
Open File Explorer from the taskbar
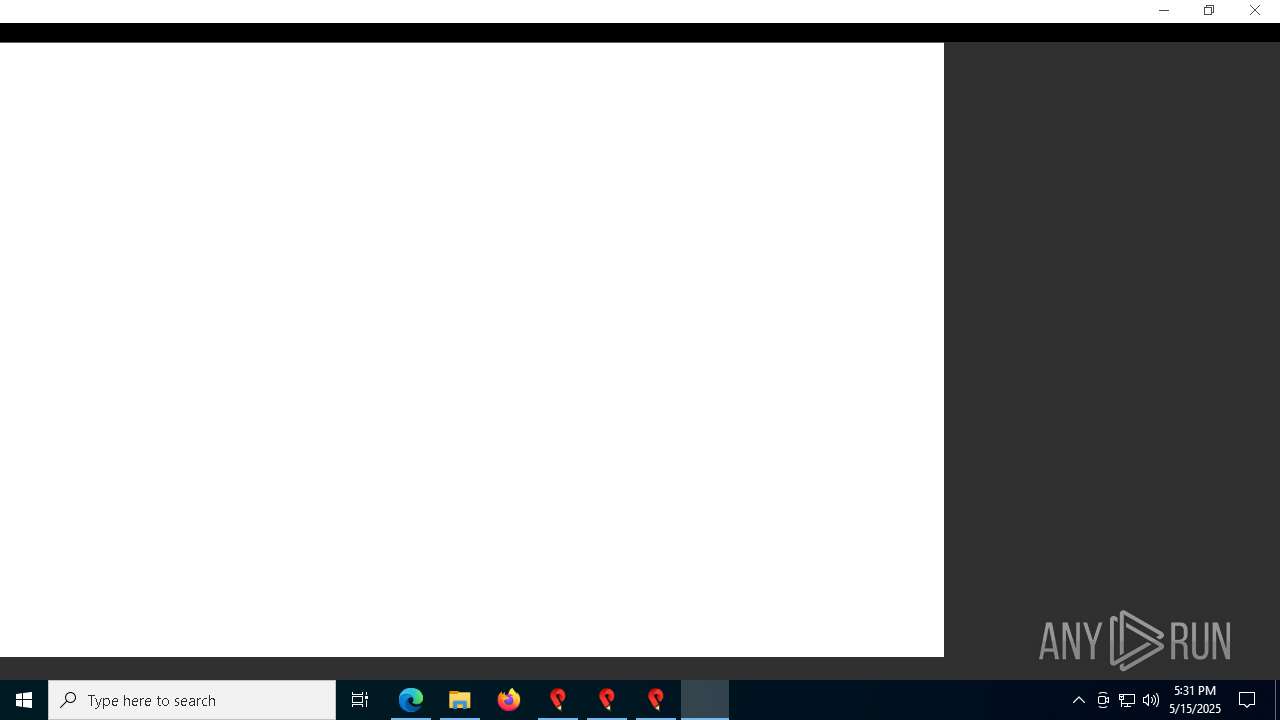click(x=460, y=700)
